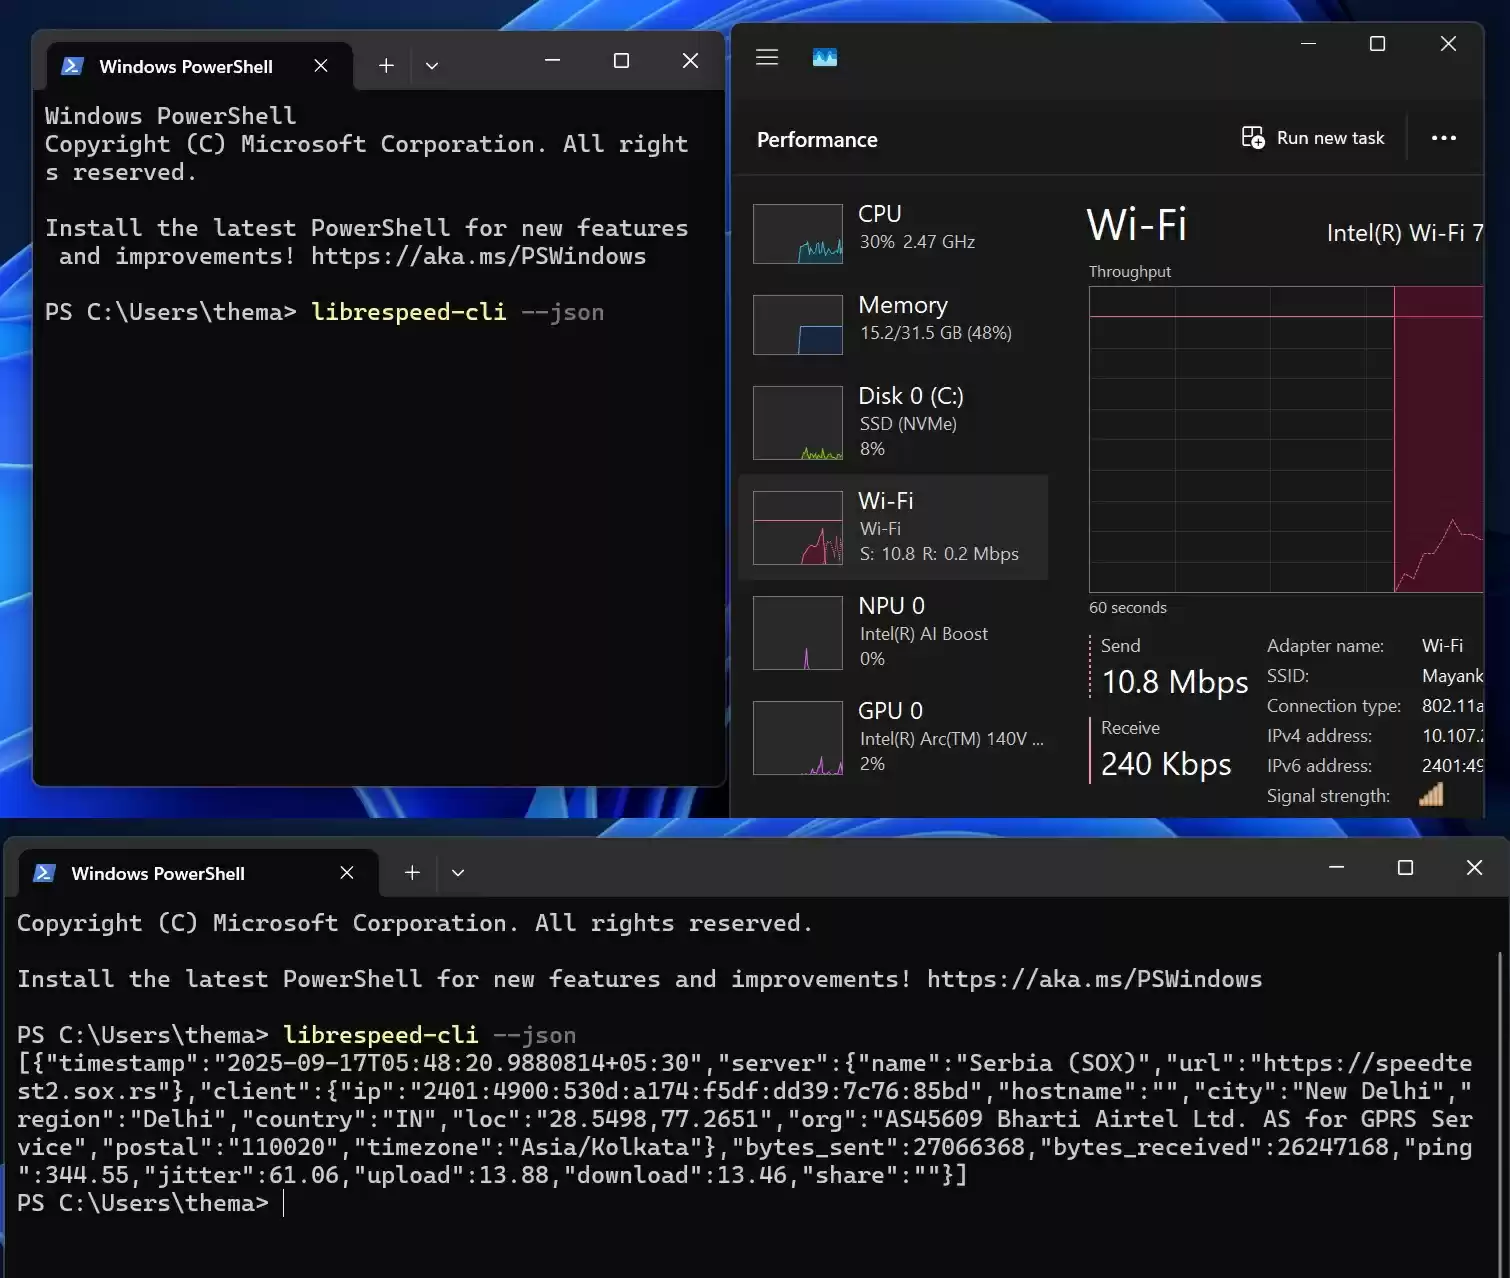Select the Windows PowerShell tab in bottom window
This screenshot has width=1510, height=1278.
(158, 872)
